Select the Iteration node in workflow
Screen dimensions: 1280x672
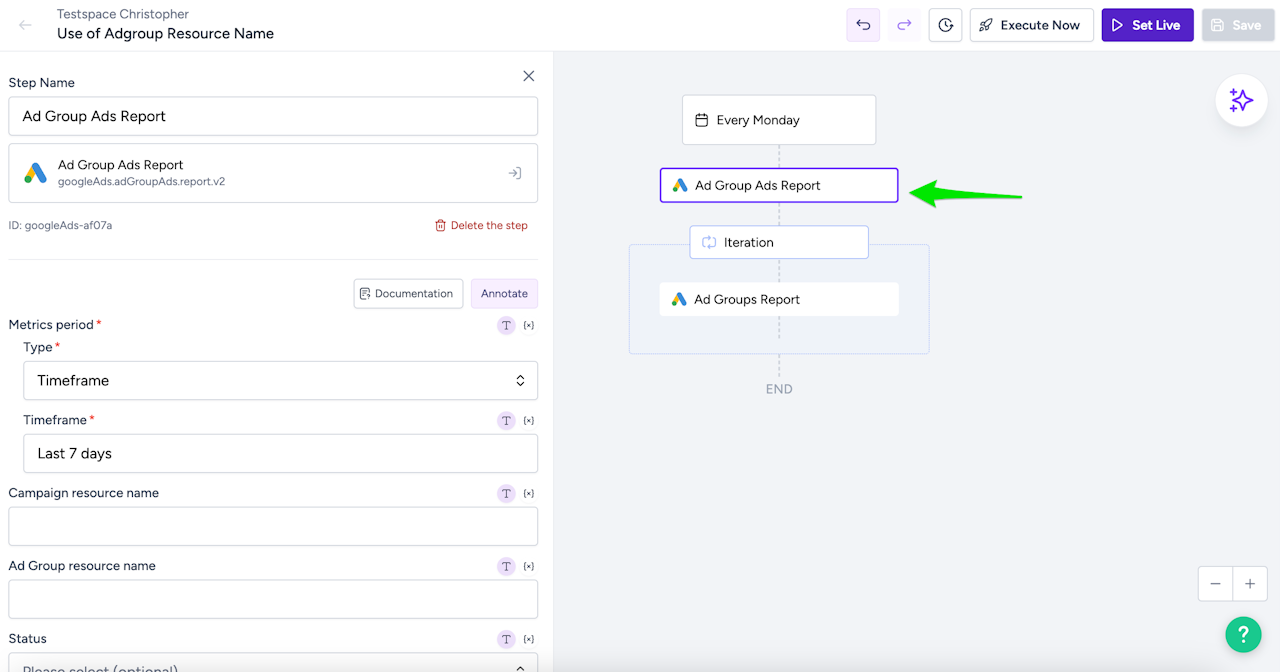[779, 242]
